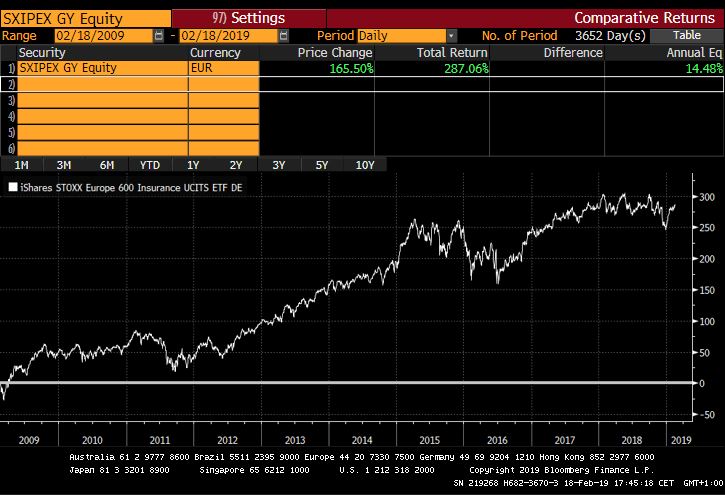Select the 1M range tab
725x495 pixels.
click(x=21, y=165)
